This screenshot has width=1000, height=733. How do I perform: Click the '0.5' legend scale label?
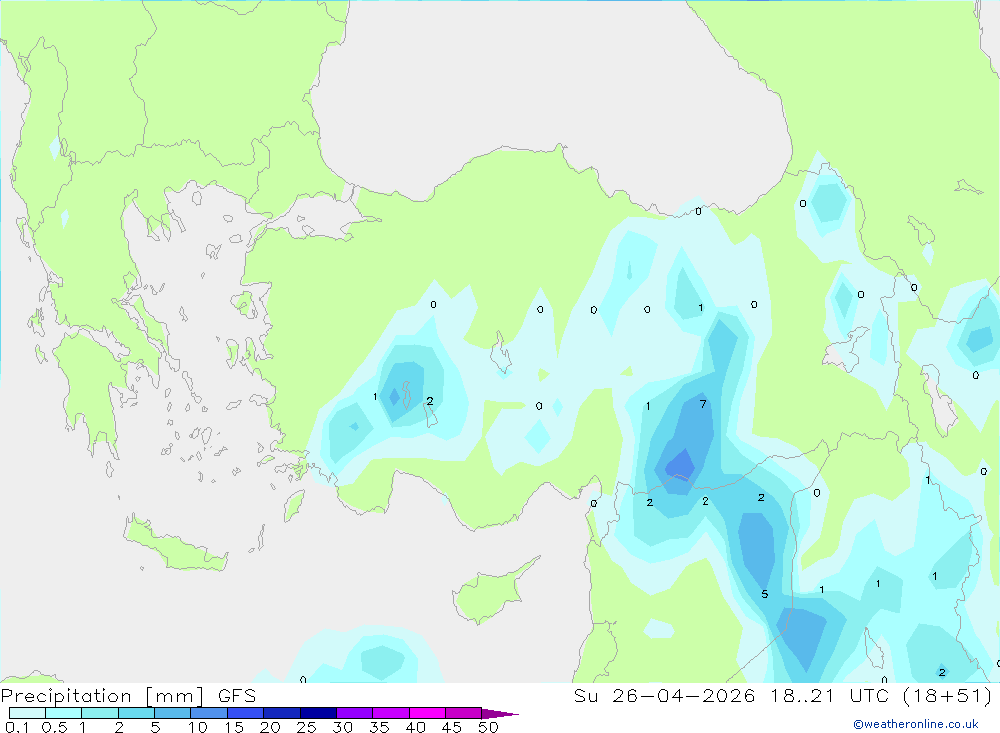54,727
